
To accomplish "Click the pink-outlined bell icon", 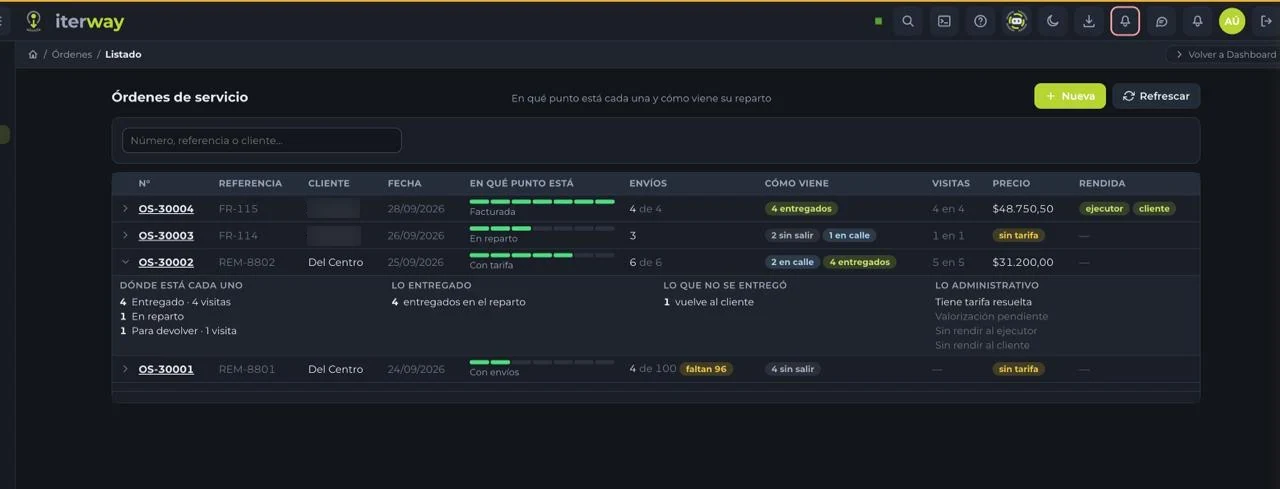I will (1125, 21).
